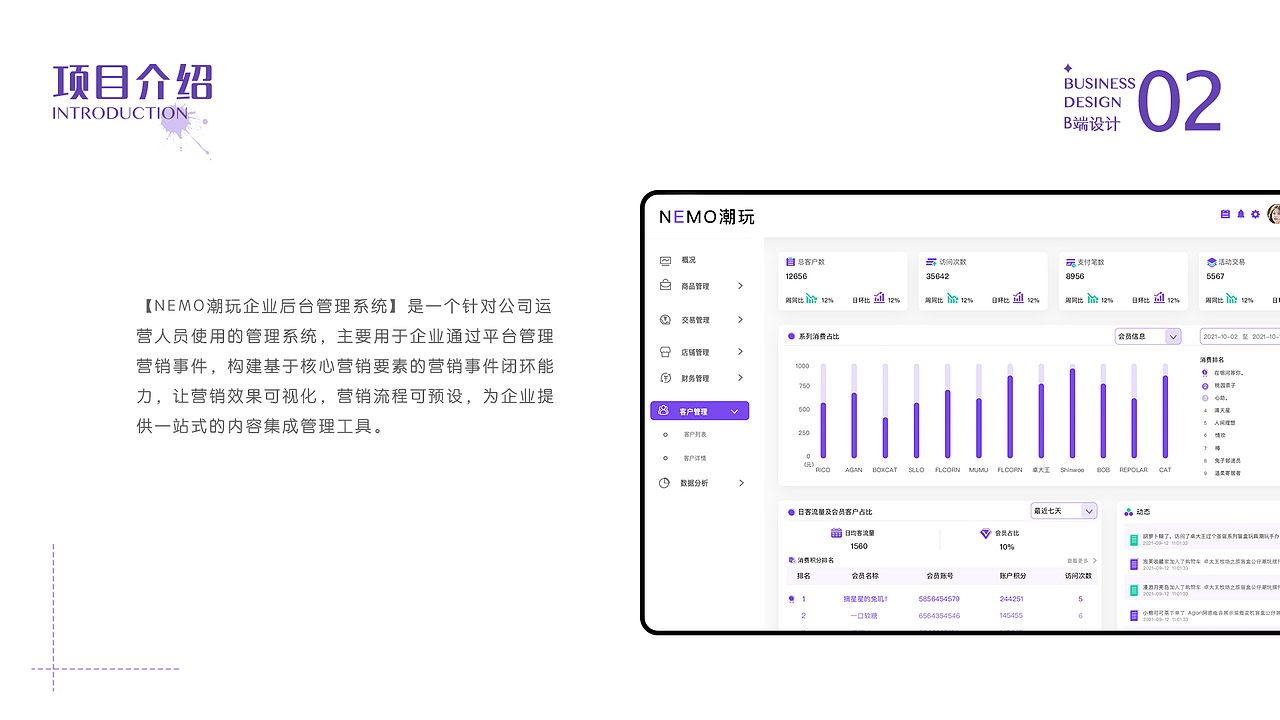Click the 日环比 bar icon under 支付笔数
1280x720 pixels.
[x=1158, y=298]
